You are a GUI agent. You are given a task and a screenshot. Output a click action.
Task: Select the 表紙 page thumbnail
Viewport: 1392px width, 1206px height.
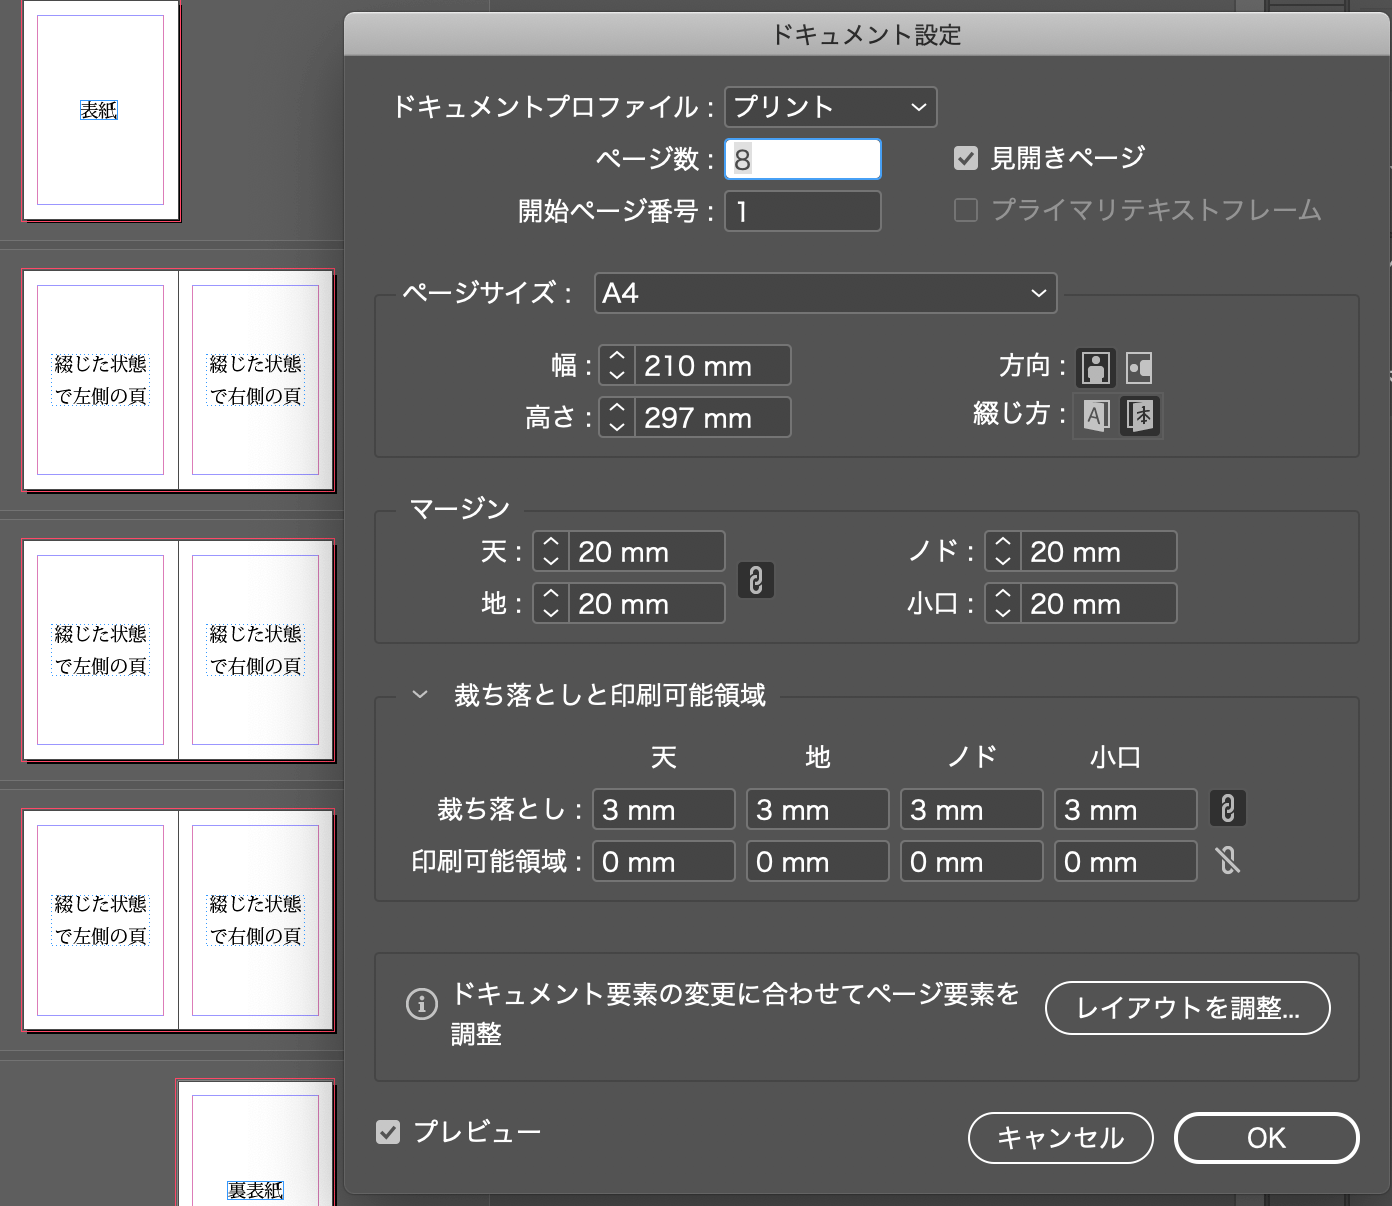click(x=100, y=110)
